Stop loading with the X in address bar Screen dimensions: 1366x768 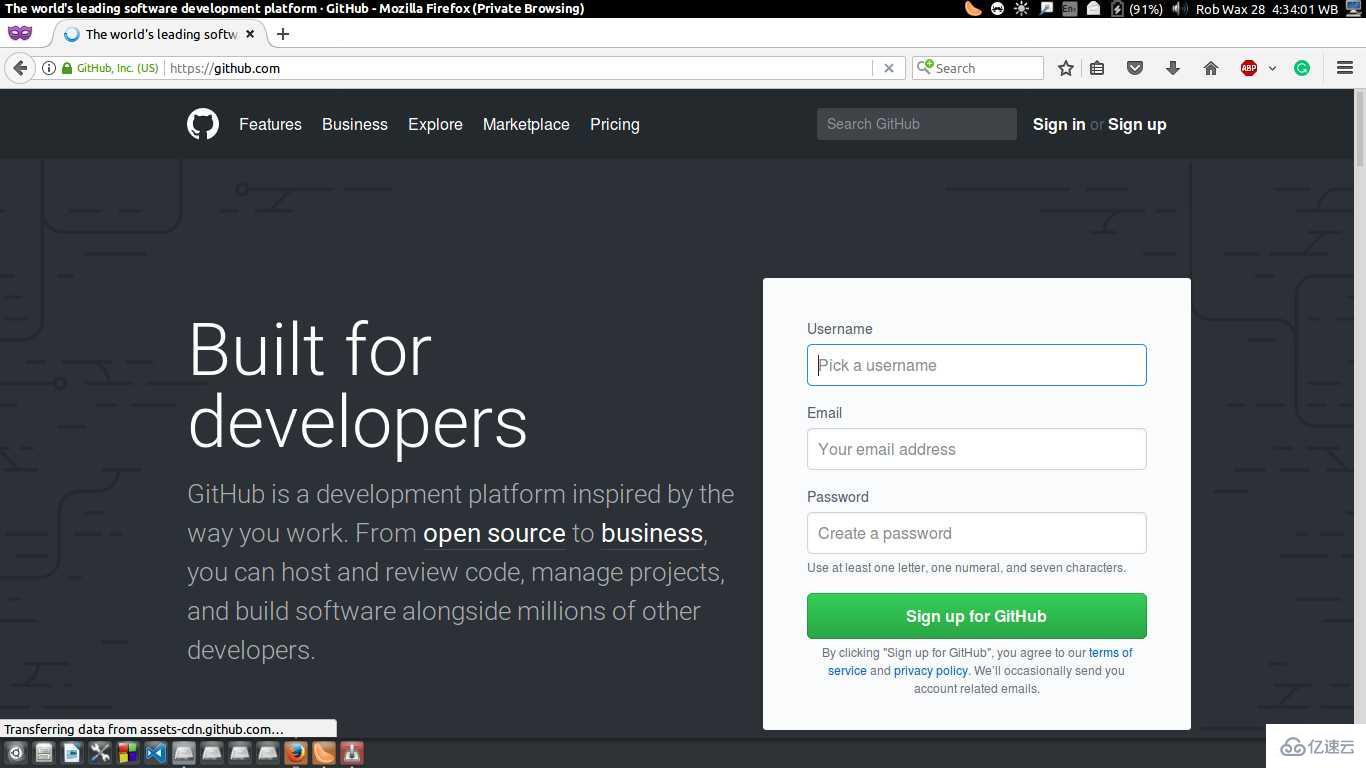[x=889, y=68]
